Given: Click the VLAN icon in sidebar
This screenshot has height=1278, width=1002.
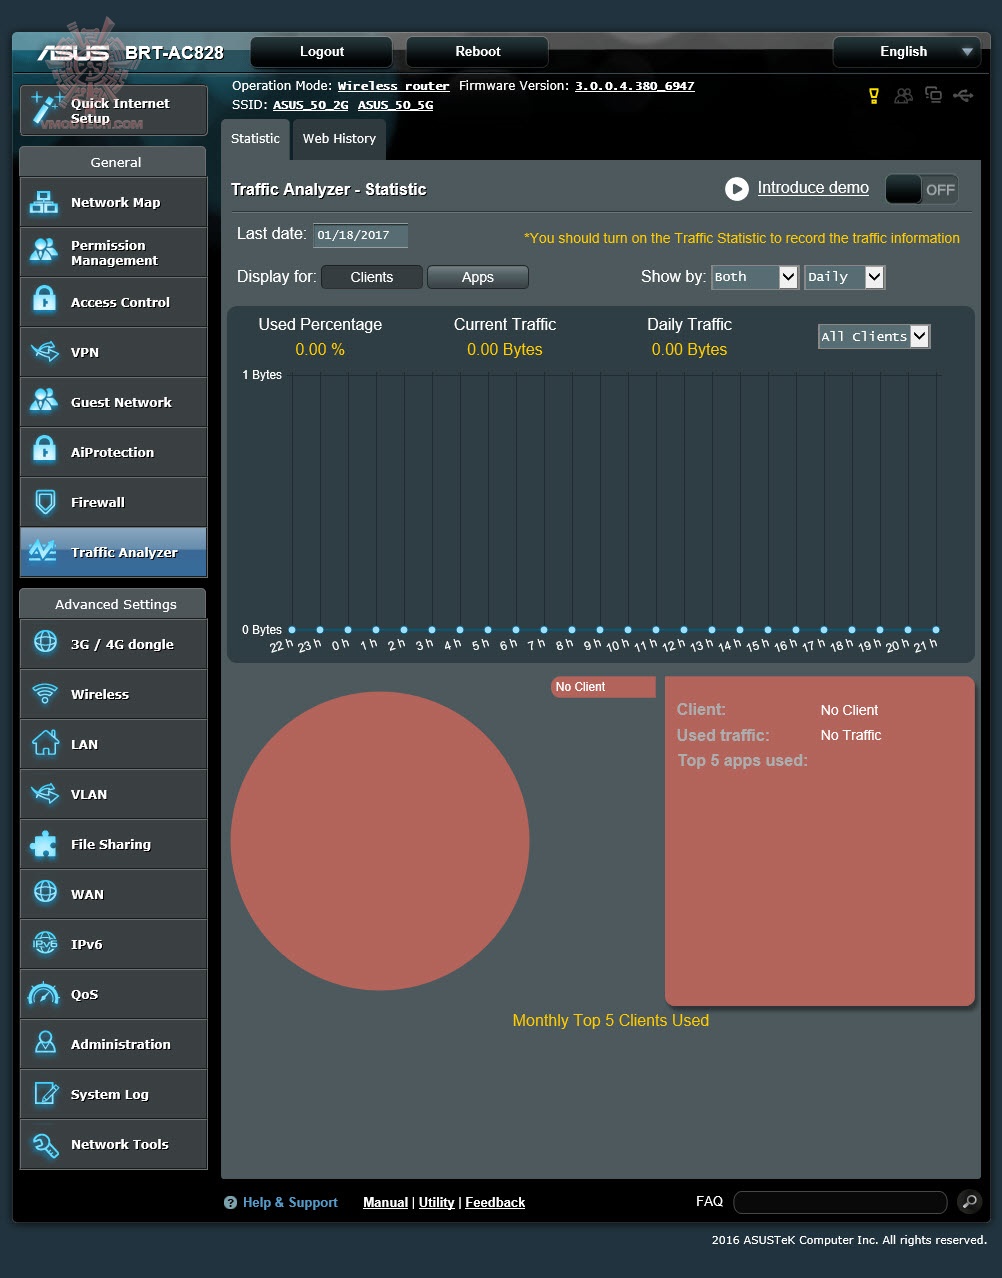Looking at the screenshot, I should click(45, 794).
